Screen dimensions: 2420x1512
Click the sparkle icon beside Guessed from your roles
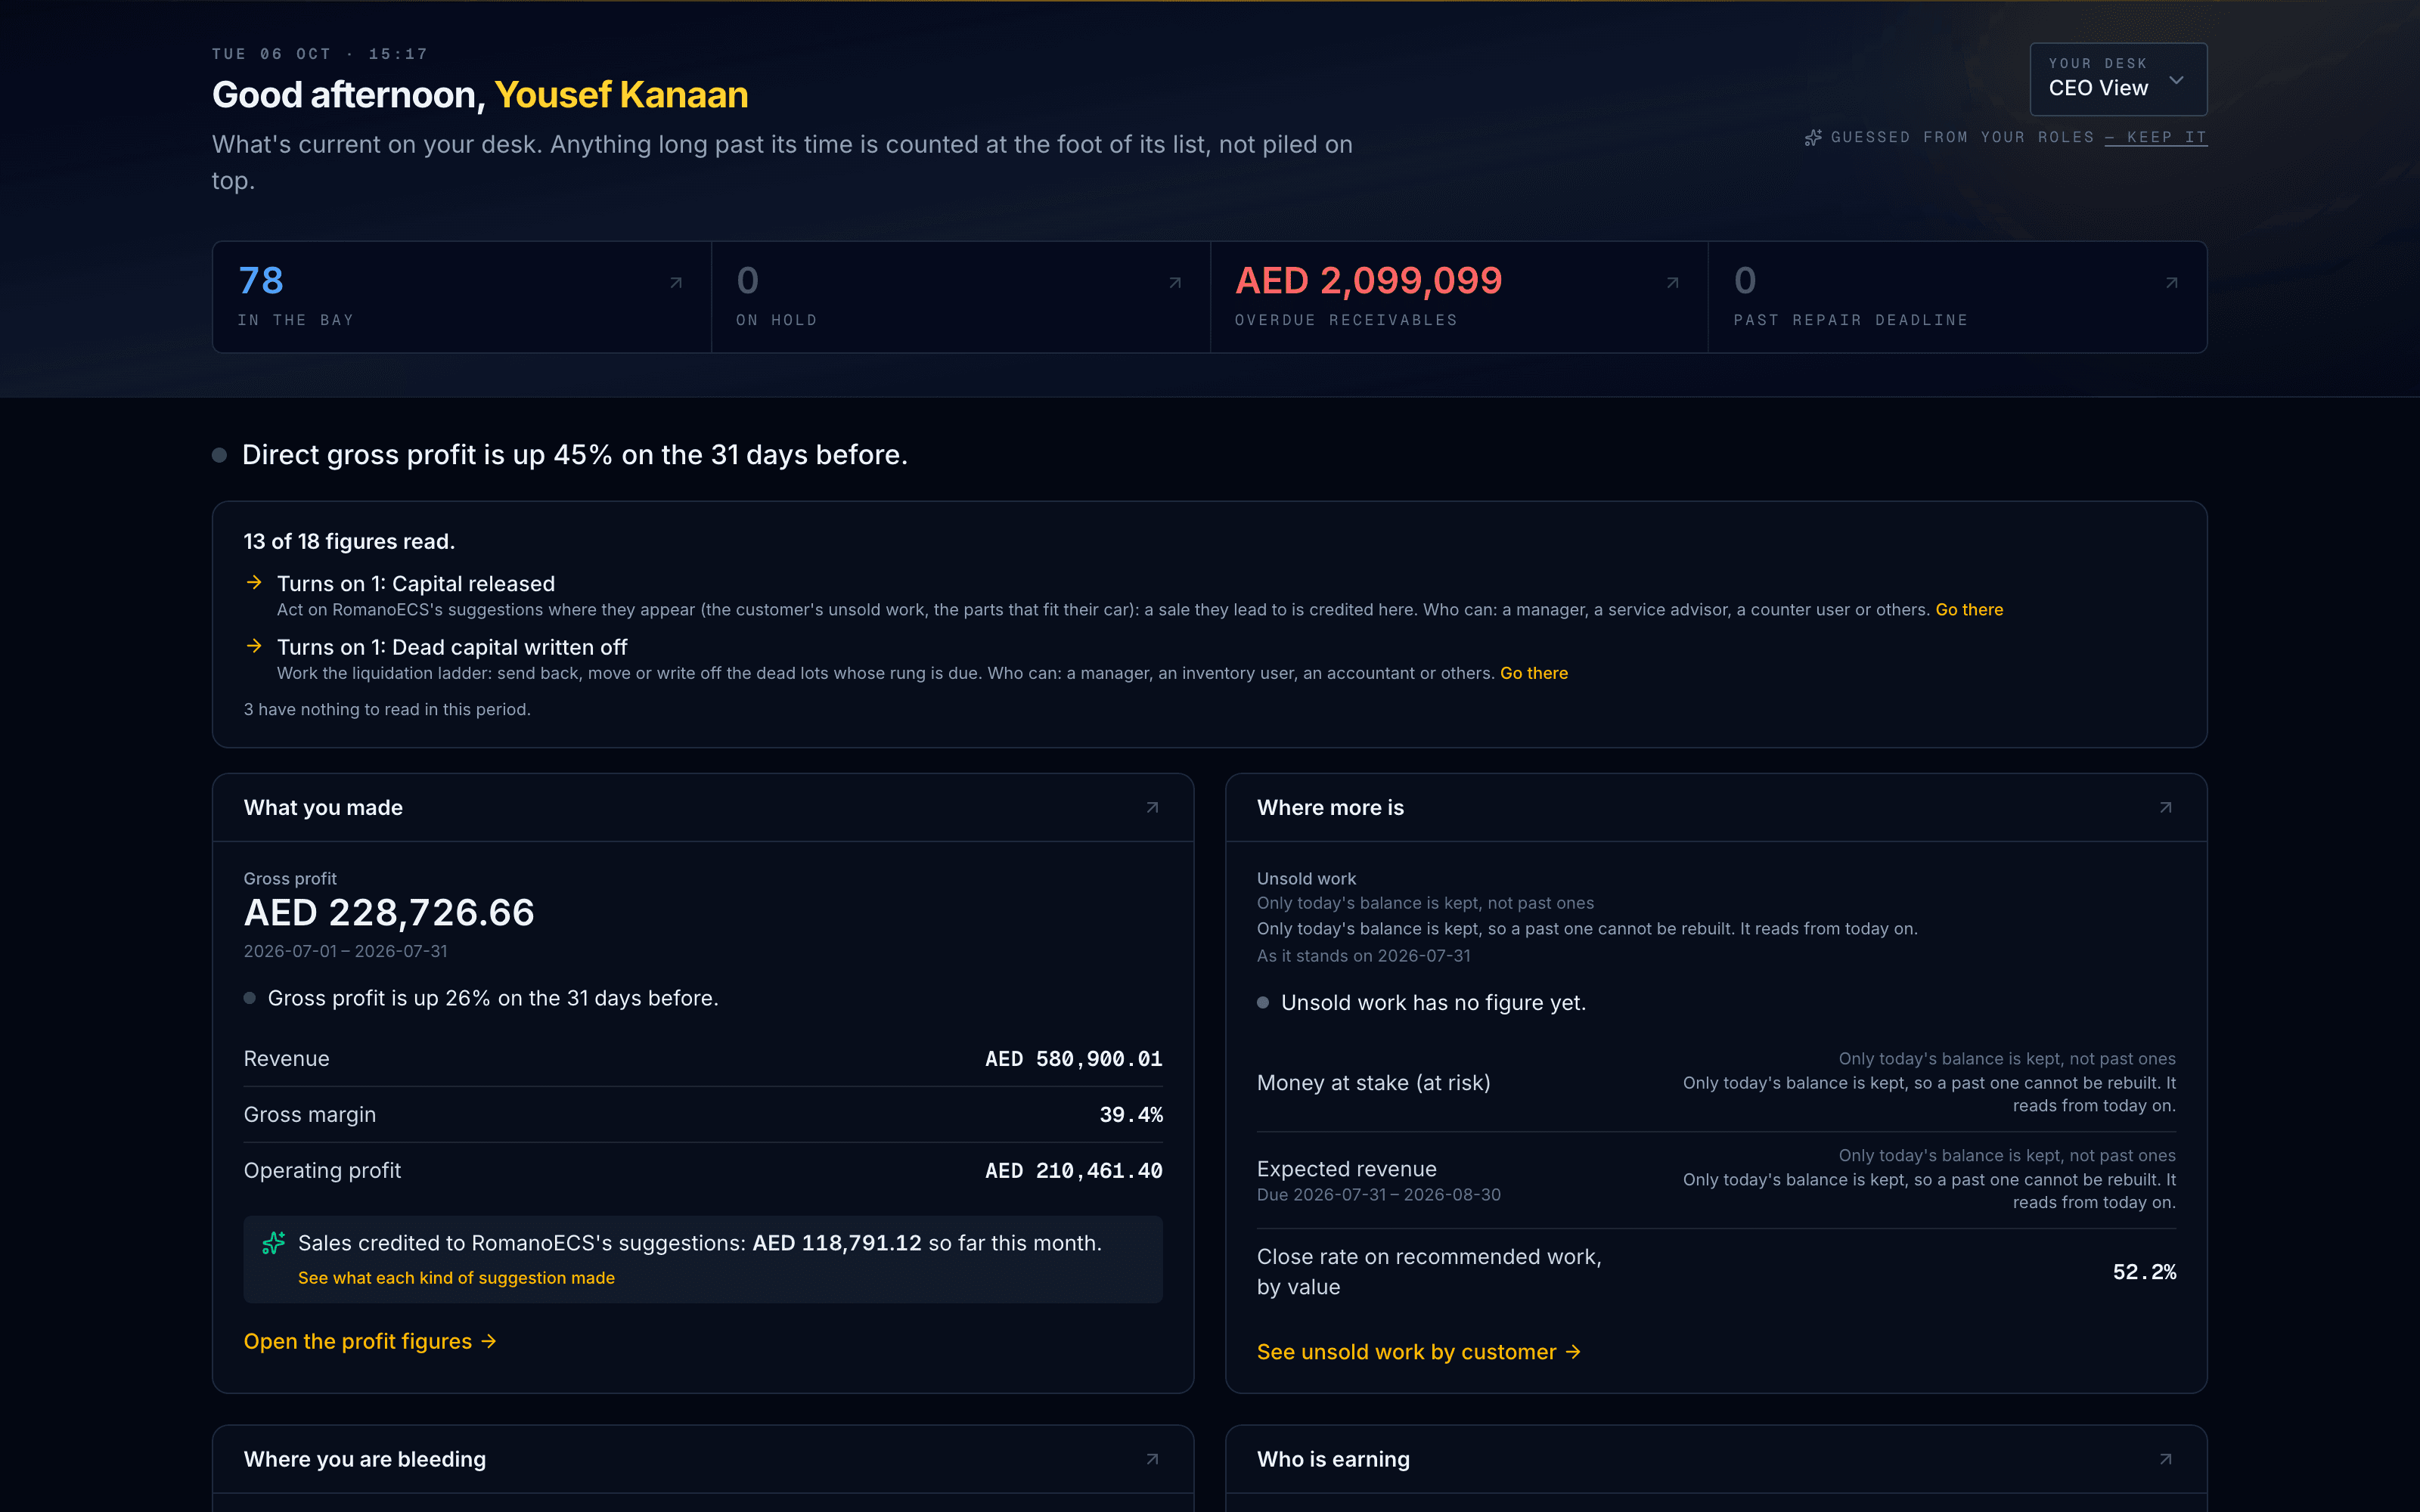1813,137
